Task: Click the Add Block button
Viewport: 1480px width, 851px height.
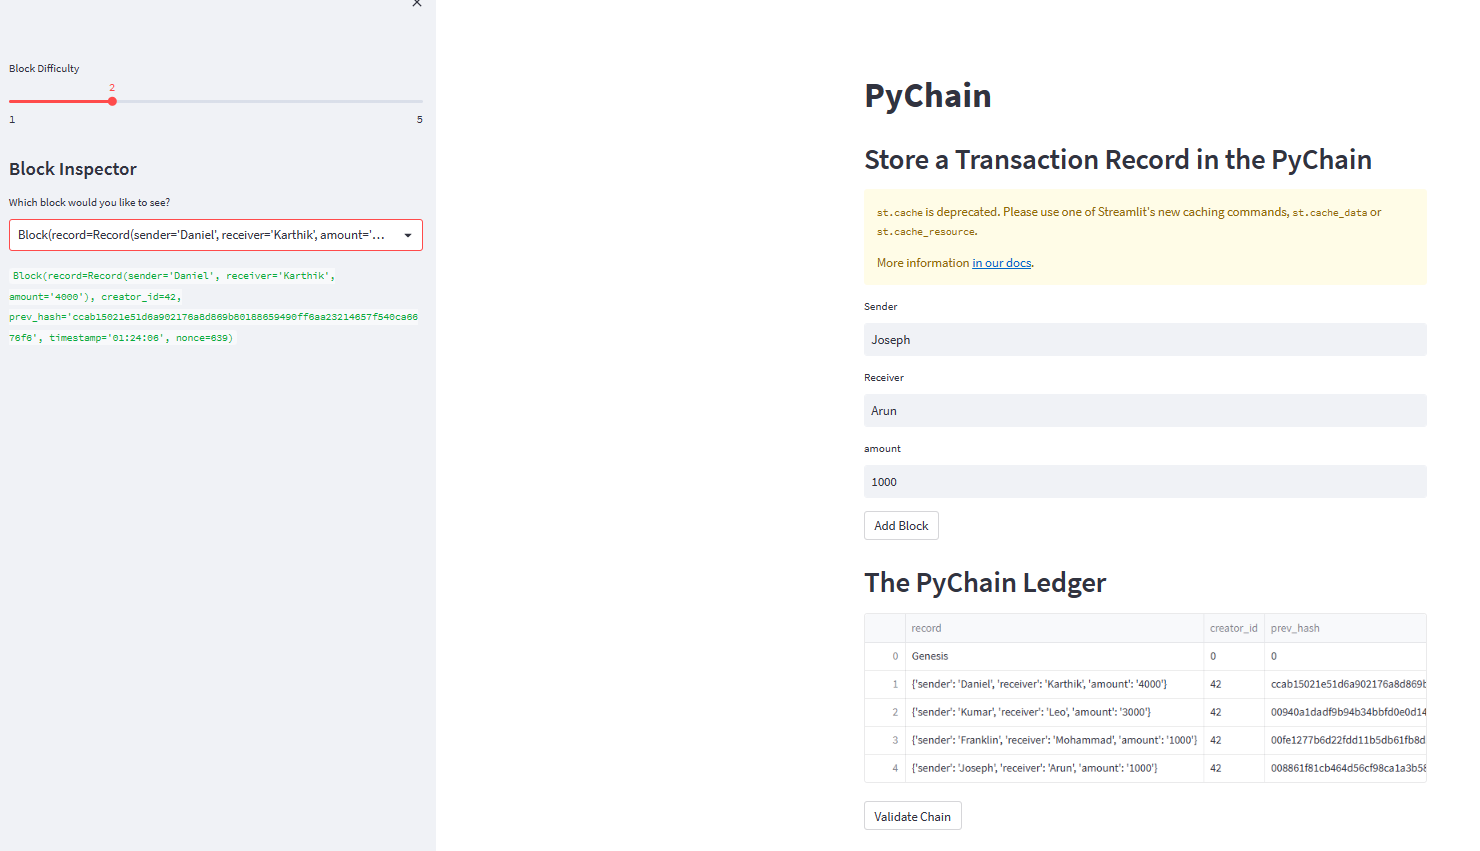Action: [900, 525]
